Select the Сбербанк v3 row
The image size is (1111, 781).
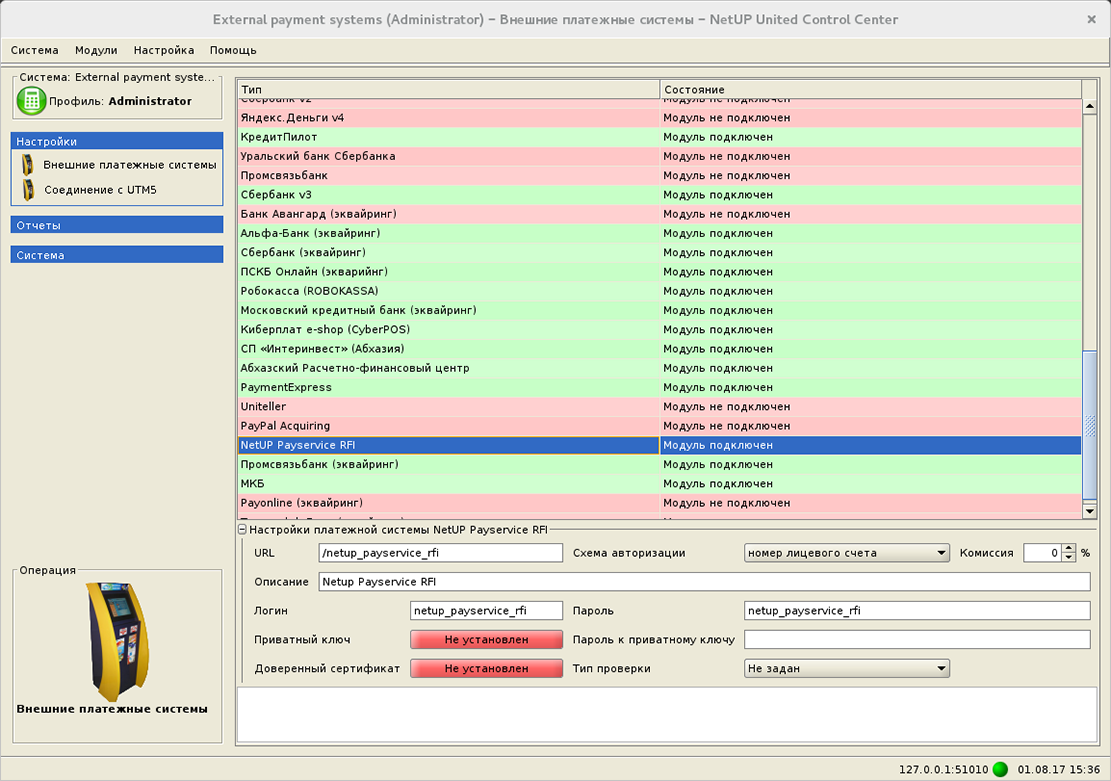click(x=660, y=195)
